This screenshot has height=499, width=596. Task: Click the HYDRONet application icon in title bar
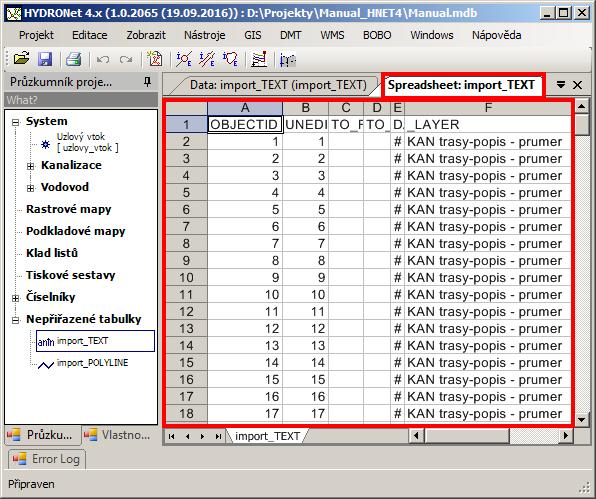coord(14,13)
